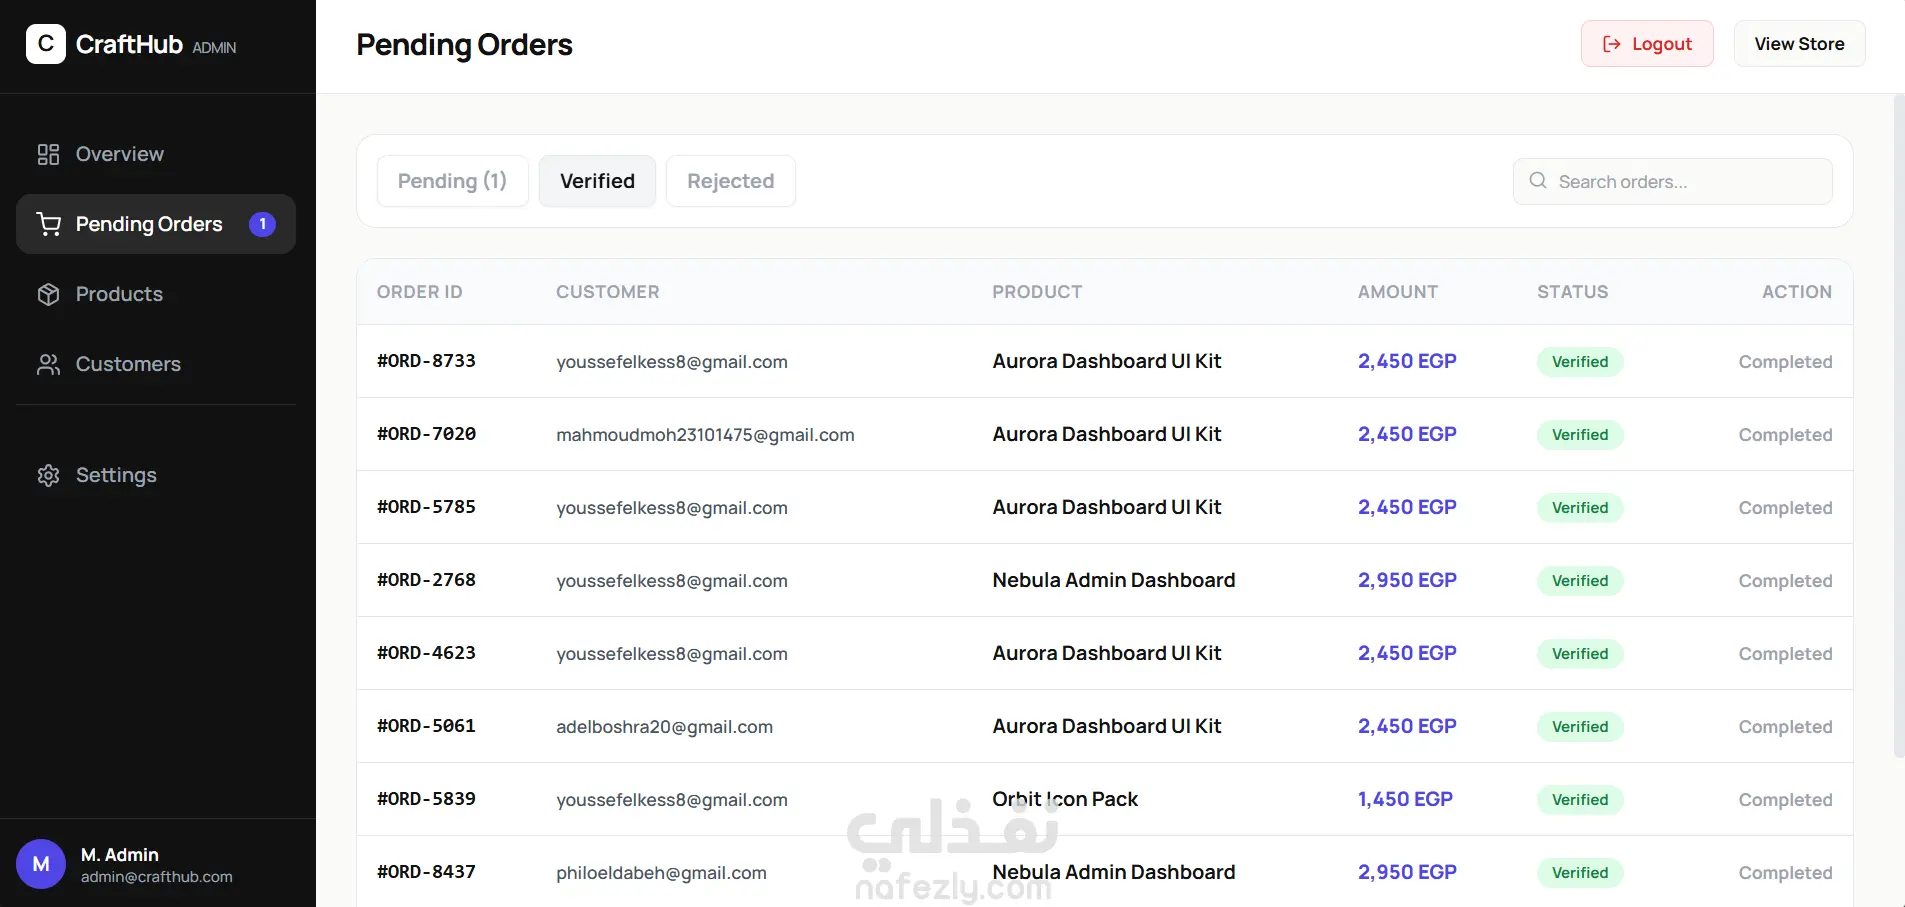Open the Settings sidebar item

[156, 475]
